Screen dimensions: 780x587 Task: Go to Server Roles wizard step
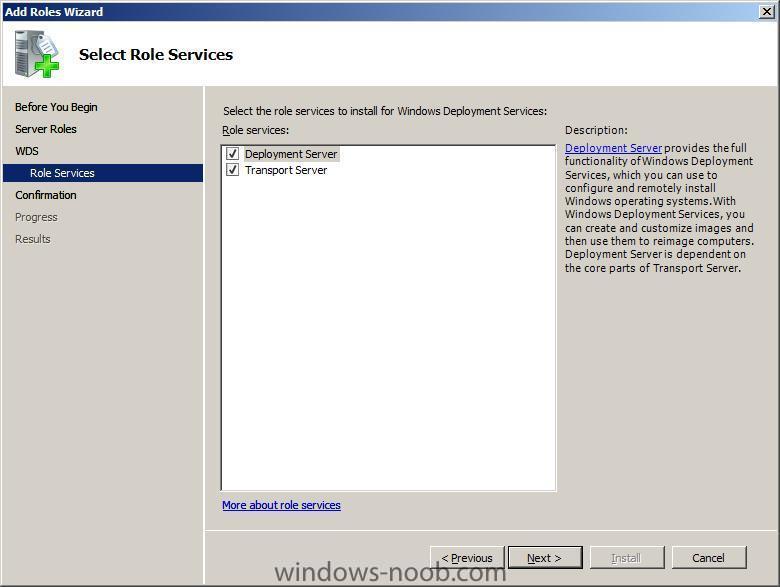pos(46,129)
